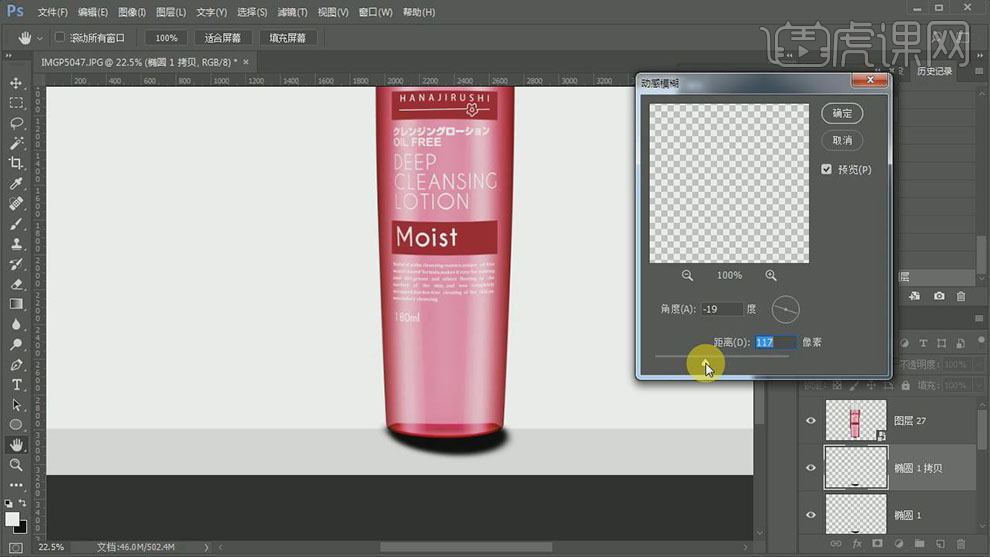Select the Lasso tool
Image resolution: width=990 pixels, height=557 pixels.
[x=16, y=123]
